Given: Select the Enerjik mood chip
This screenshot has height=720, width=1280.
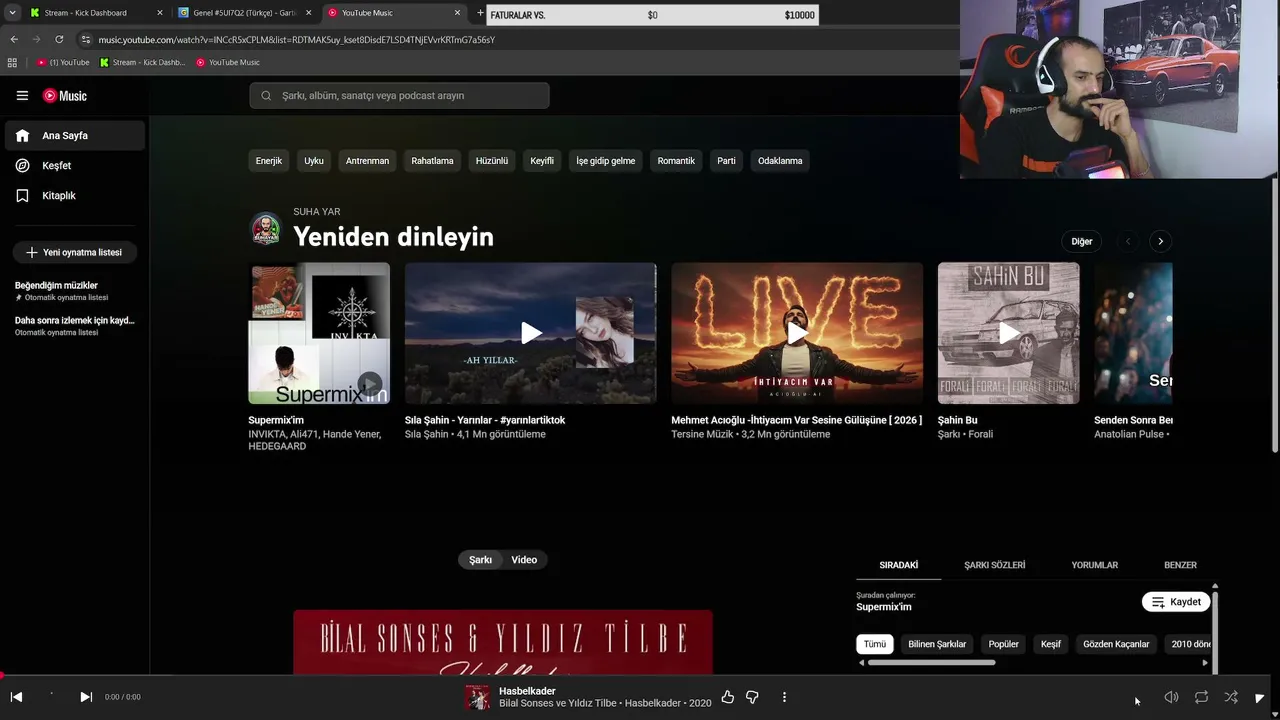Looking at the screenshot, I should 269,161.
